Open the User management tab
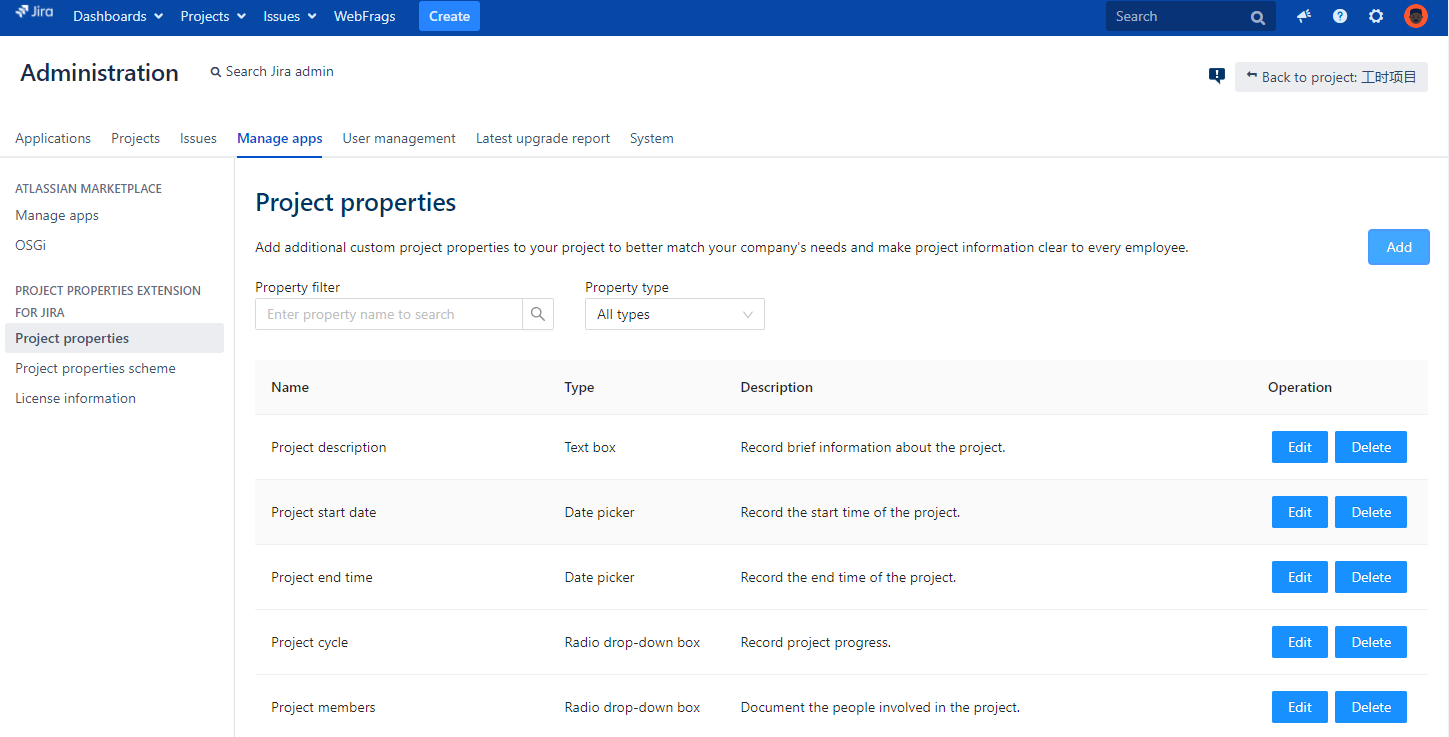Screen dimensions: 1449x737 pos(399,138)
